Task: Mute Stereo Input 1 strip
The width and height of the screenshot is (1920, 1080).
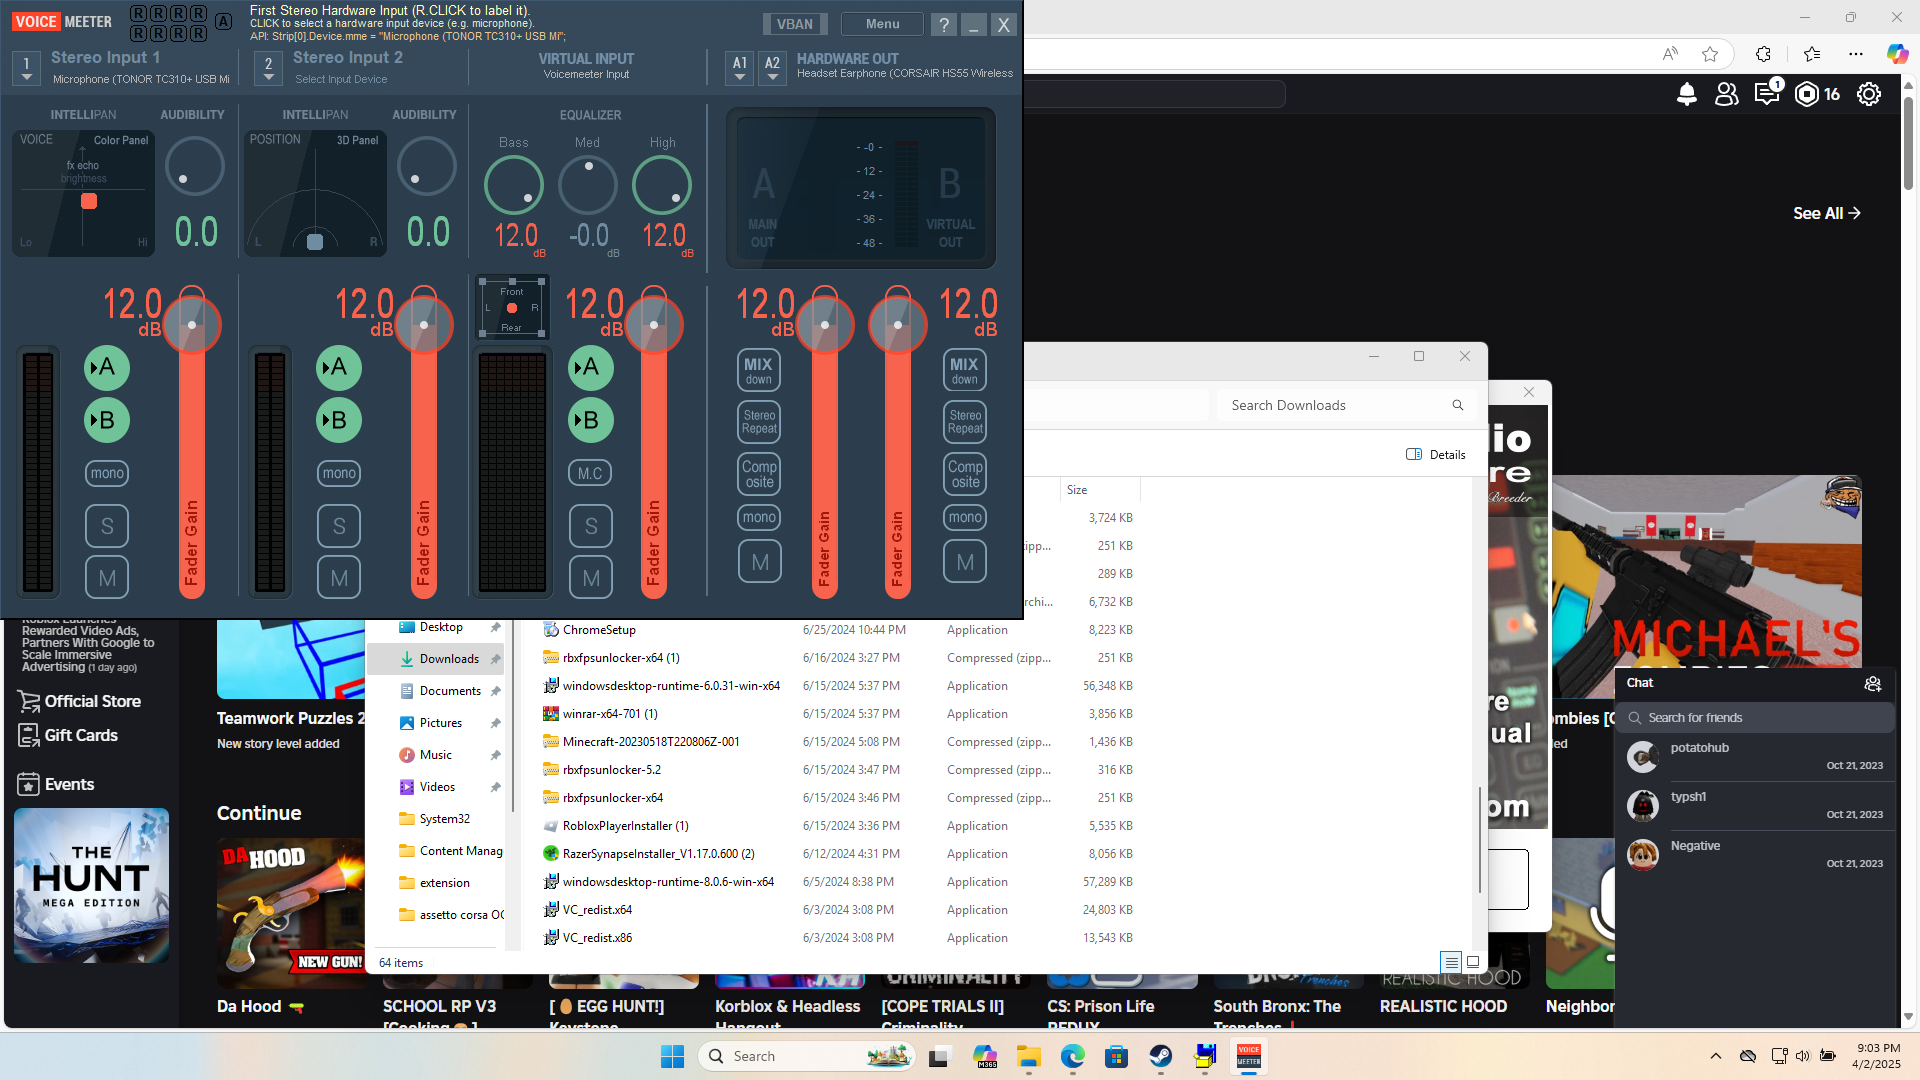Action: (107, 578)
